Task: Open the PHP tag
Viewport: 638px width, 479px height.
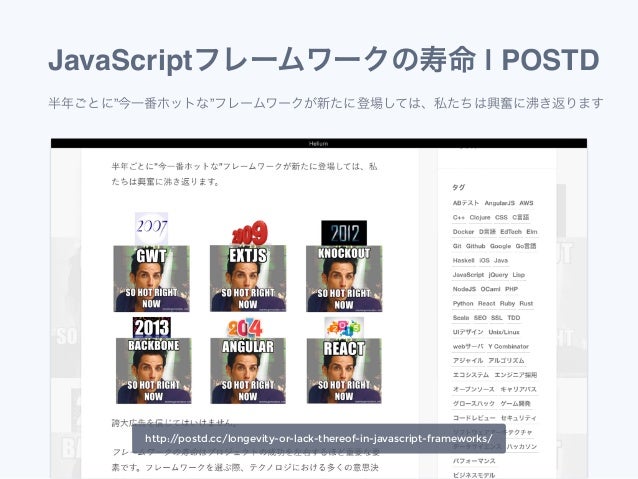Action: click(511, 289)
